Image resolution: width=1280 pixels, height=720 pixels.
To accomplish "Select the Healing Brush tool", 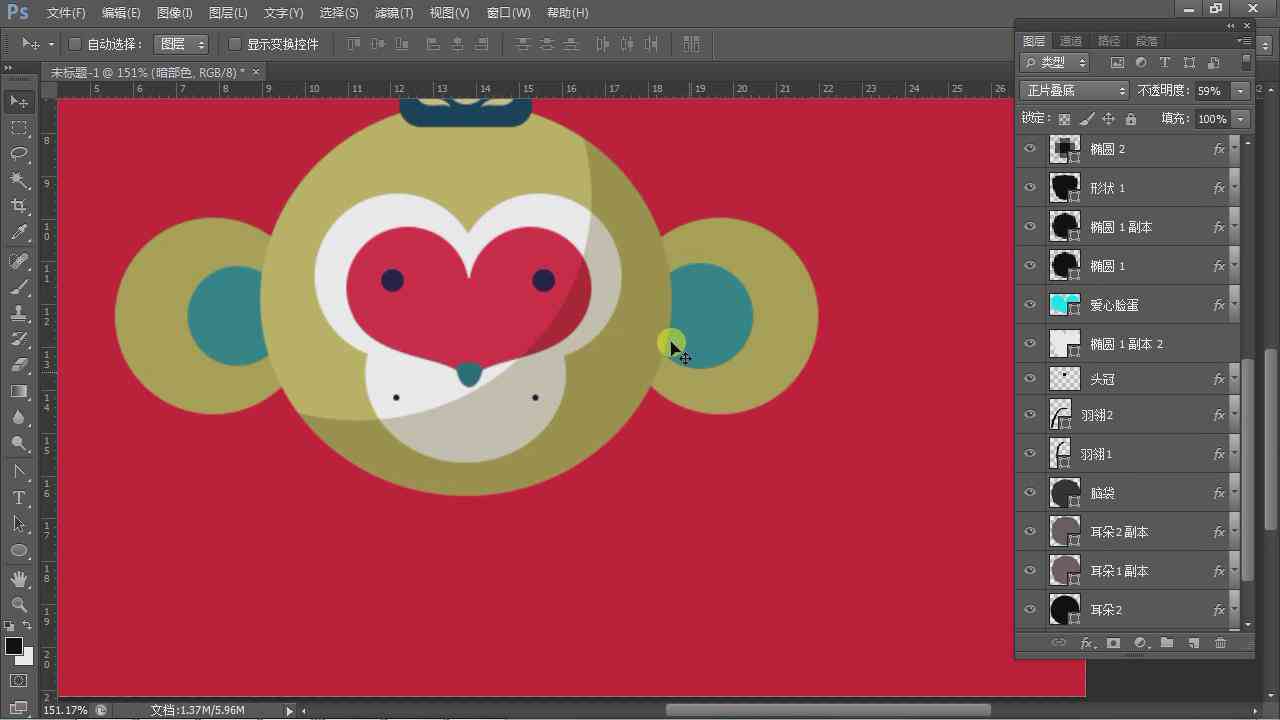I will click(19, 261).
